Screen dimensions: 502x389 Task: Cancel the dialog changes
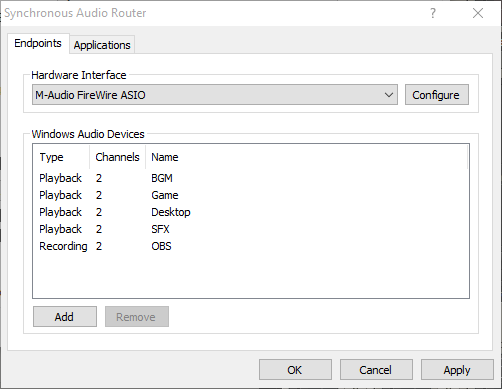click(x=376, y=370)
